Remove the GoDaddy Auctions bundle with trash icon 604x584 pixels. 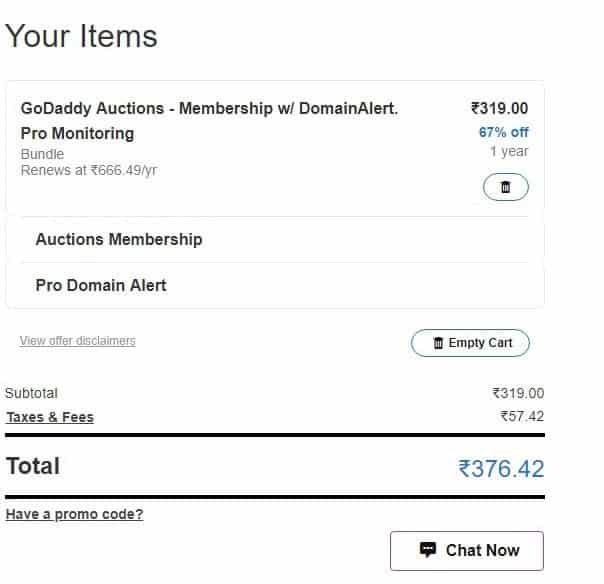click(505, 187)
